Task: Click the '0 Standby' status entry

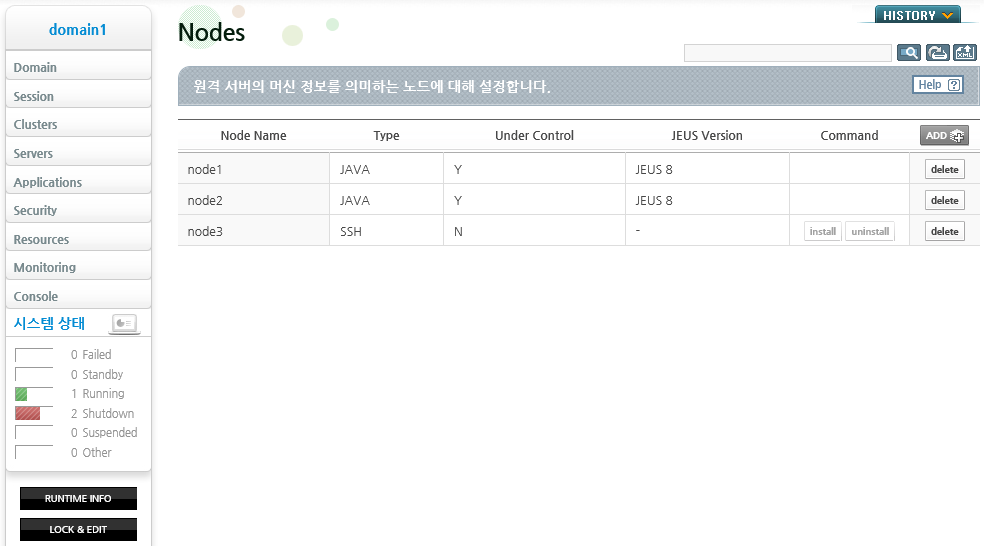Action: pos(97,375)
